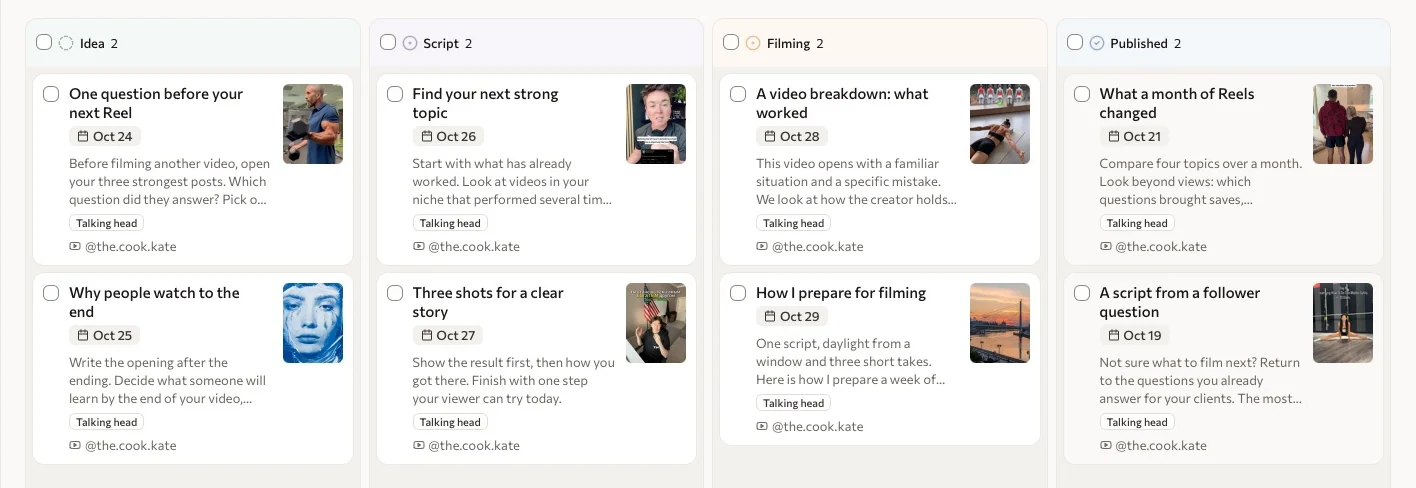Open the Oct 21 date chip

click(x=1135, y=136)
